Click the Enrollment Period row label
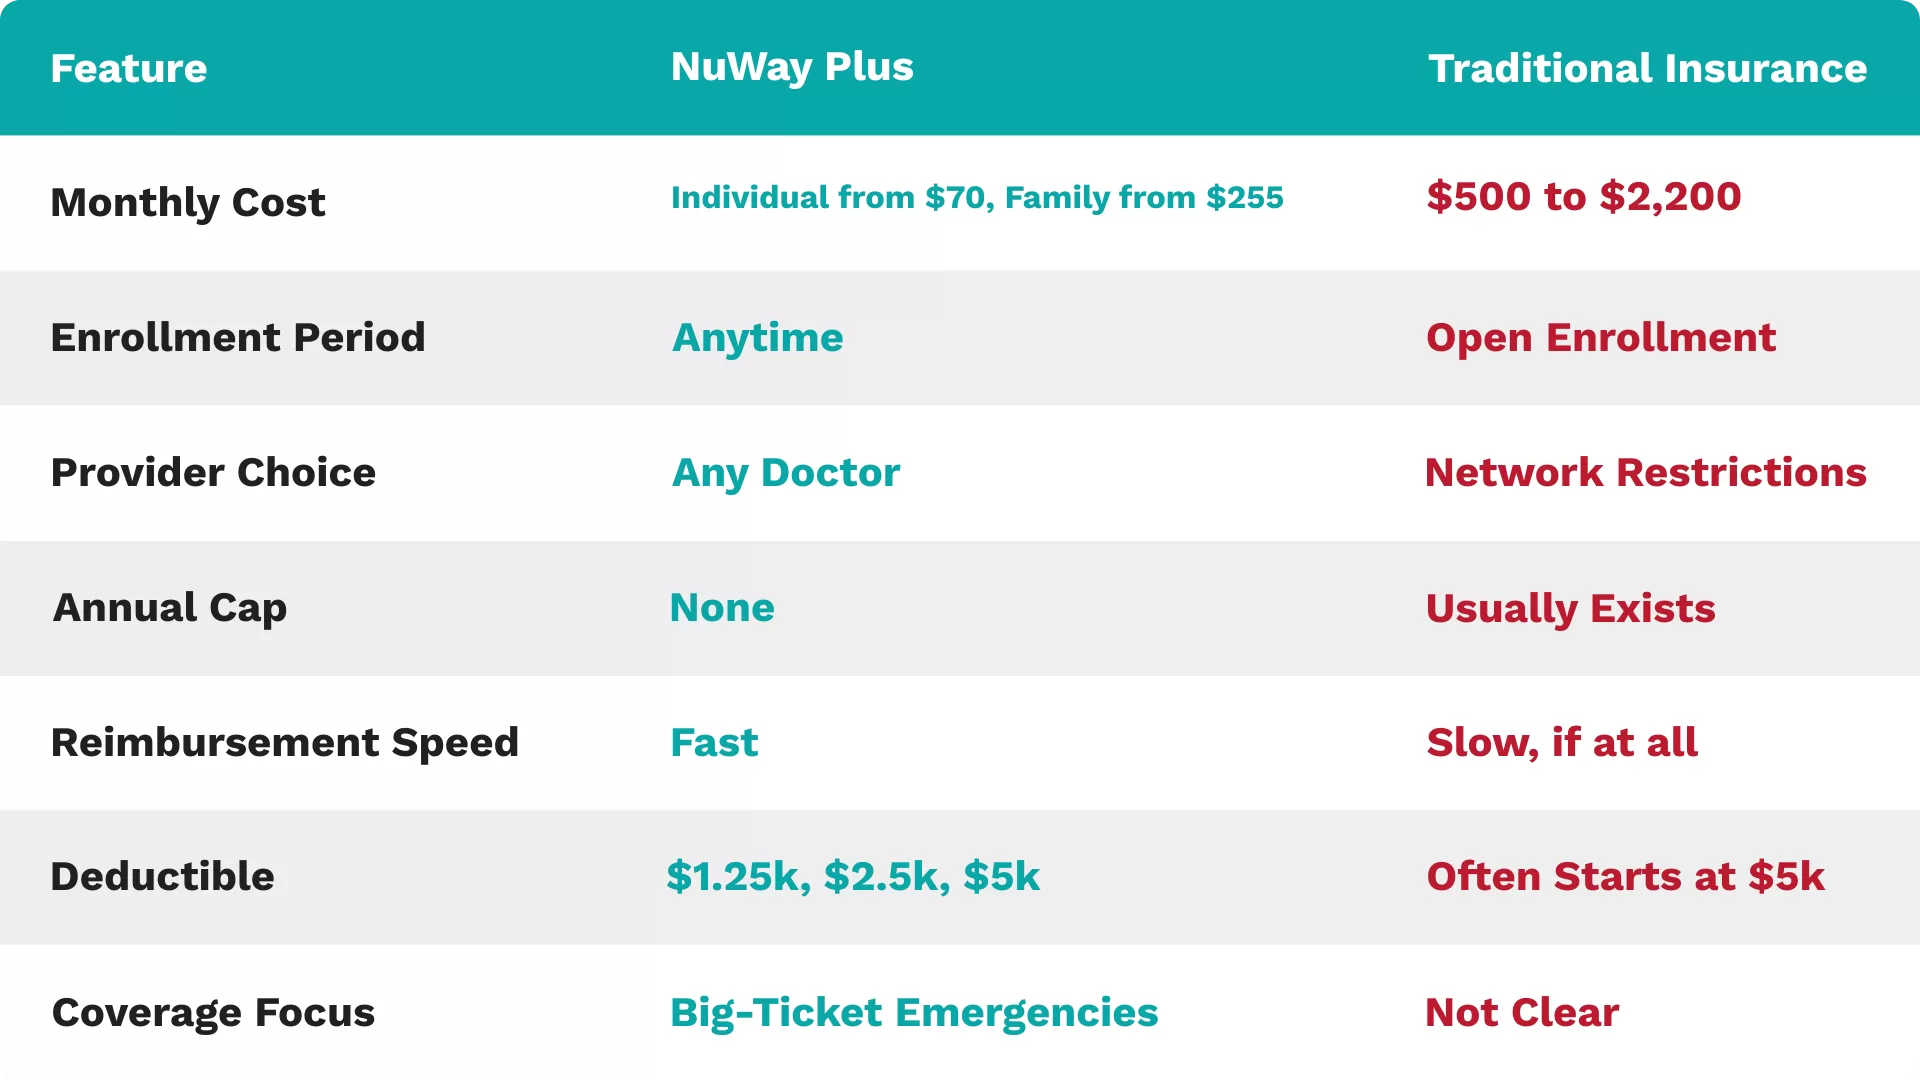This screenshot has height=1080, width=1920. pyautogui.click(x=238, y=337)
